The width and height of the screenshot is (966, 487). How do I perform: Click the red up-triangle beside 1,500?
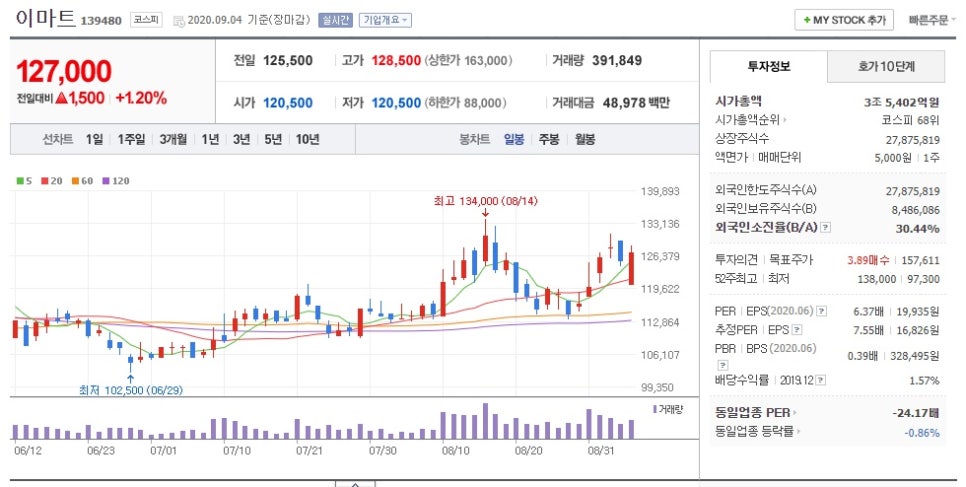[61, 97]
